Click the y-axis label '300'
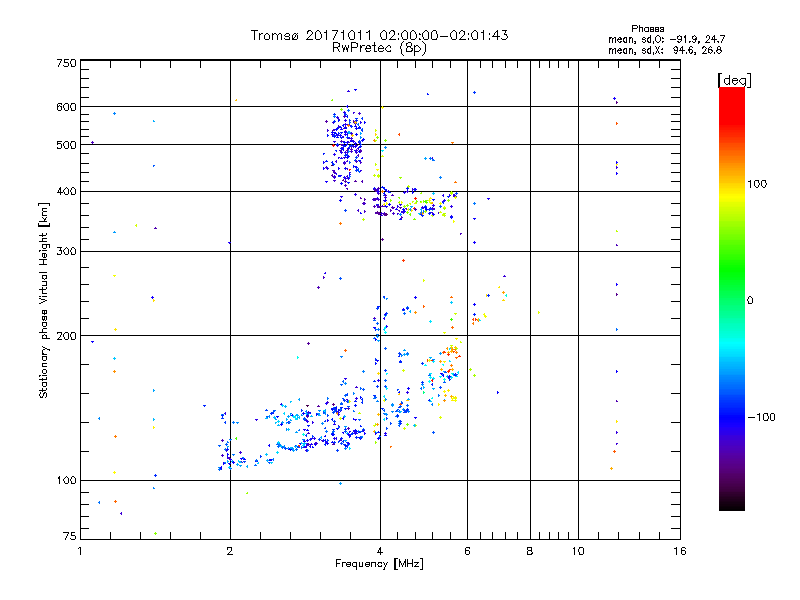The width and height of the screenshot is (800, 600). [66, 251]
